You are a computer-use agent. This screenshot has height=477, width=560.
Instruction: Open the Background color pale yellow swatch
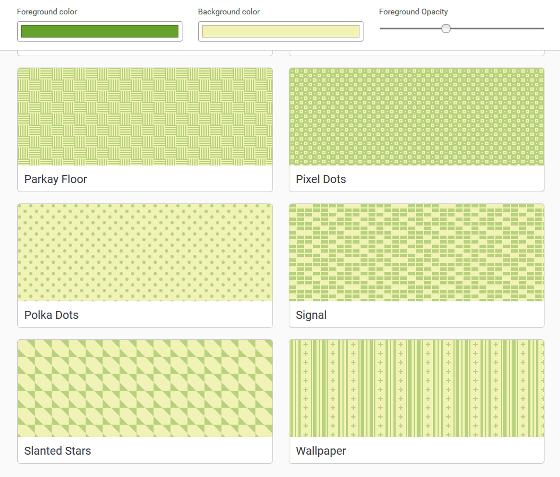click(x=281, y=31)
